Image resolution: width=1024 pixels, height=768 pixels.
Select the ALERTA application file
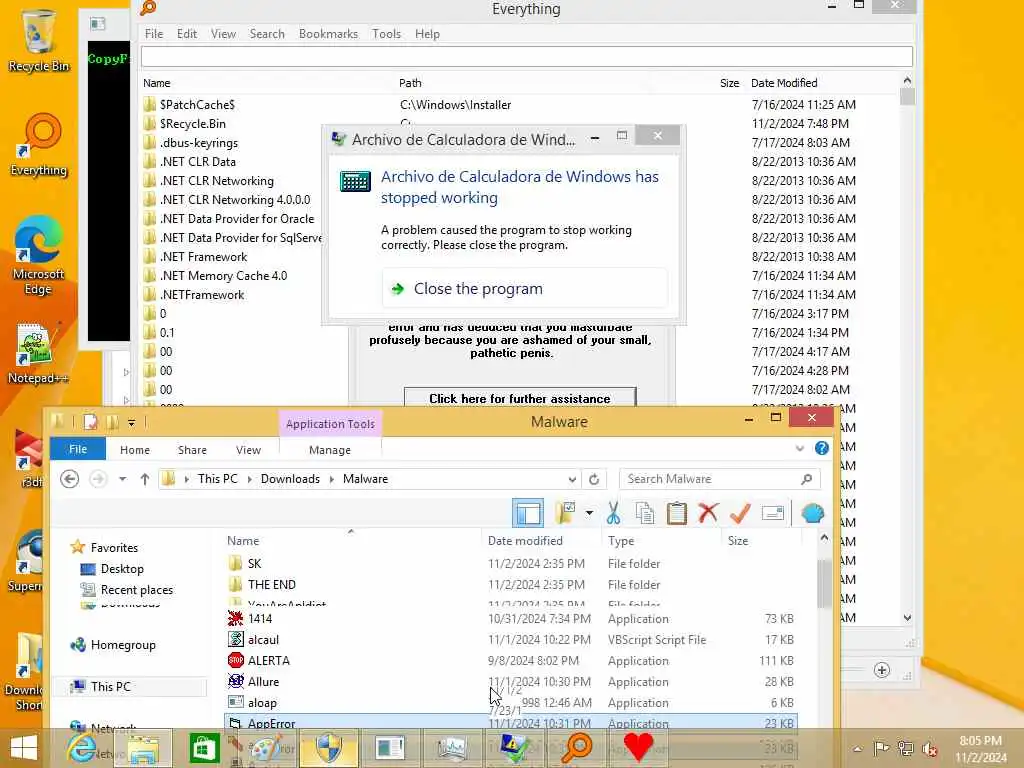[511, 660]
